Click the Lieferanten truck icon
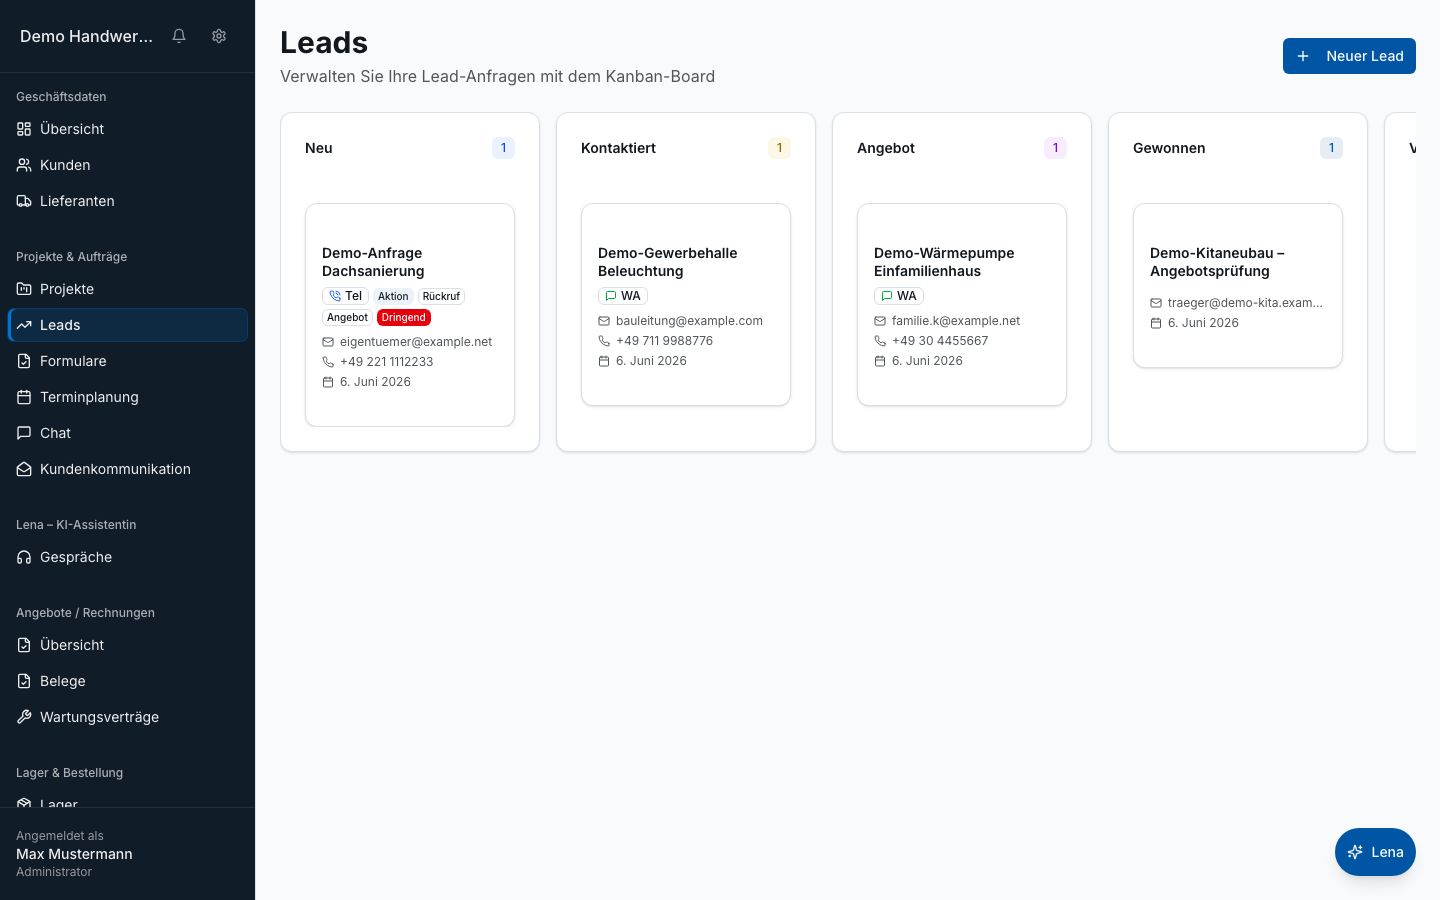The image size is (1440, 900). coord(24,201)
